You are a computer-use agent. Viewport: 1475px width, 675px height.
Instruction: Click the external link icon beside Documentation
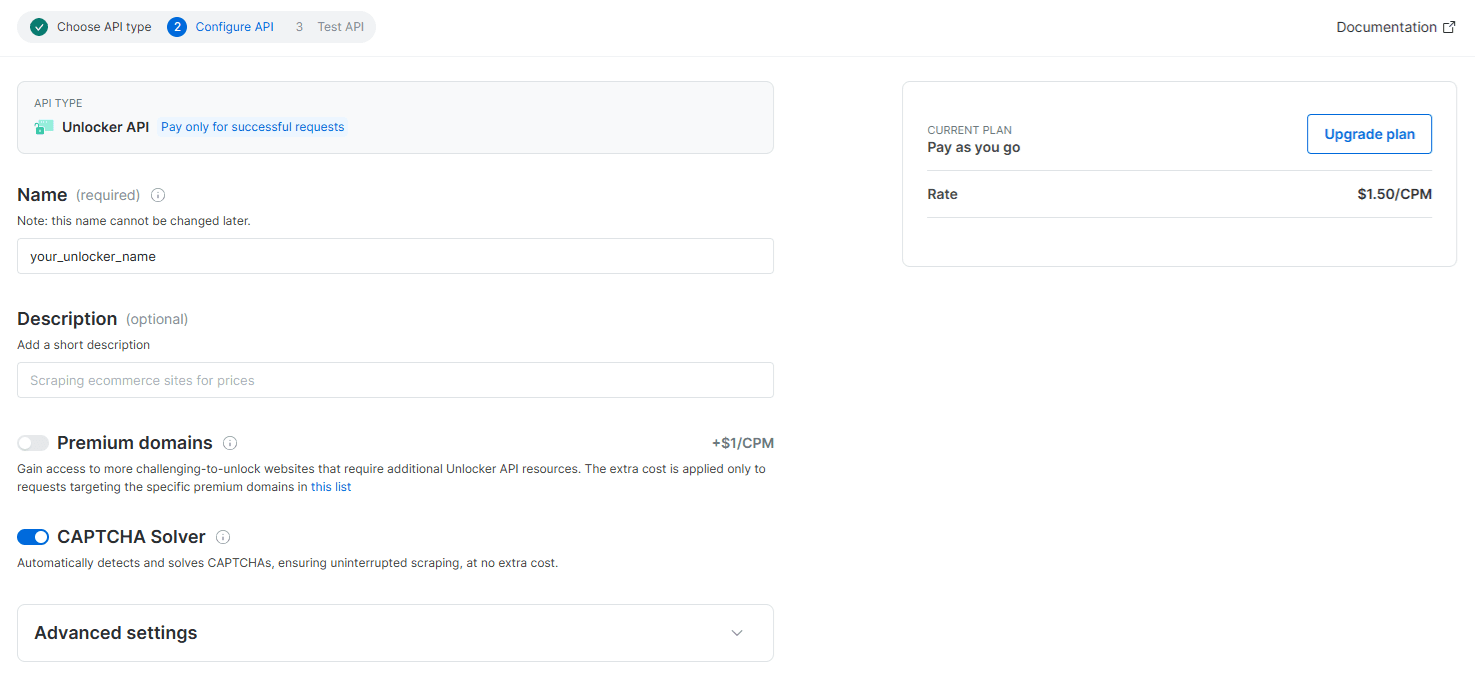coord(1450,26)
